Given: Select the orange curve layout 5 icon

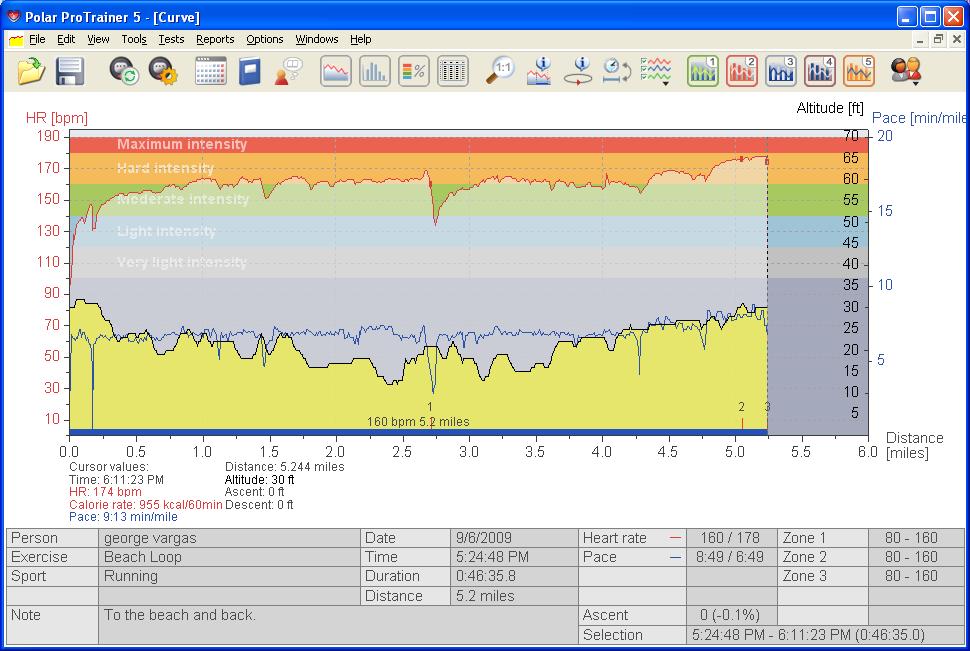Looking at the screenshot, I should pyautogui.click(x=859, y=71).
